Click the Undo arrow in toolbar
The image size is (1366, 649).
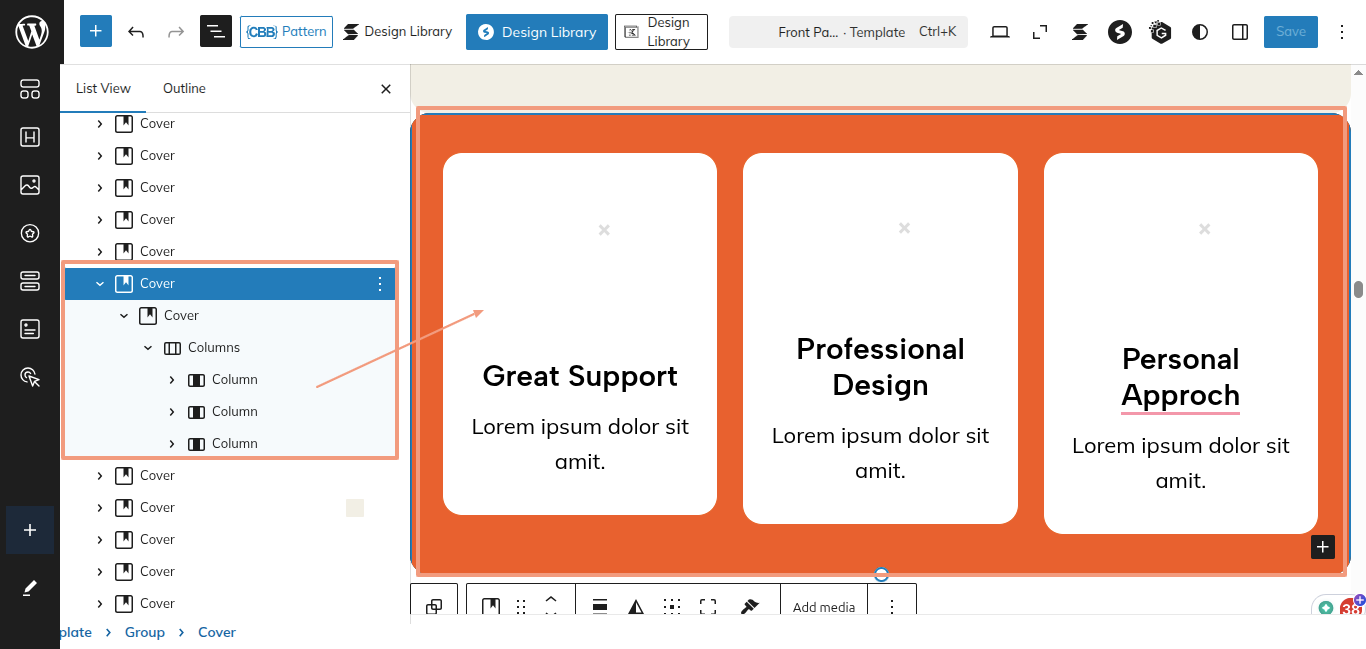pos(136,32)
